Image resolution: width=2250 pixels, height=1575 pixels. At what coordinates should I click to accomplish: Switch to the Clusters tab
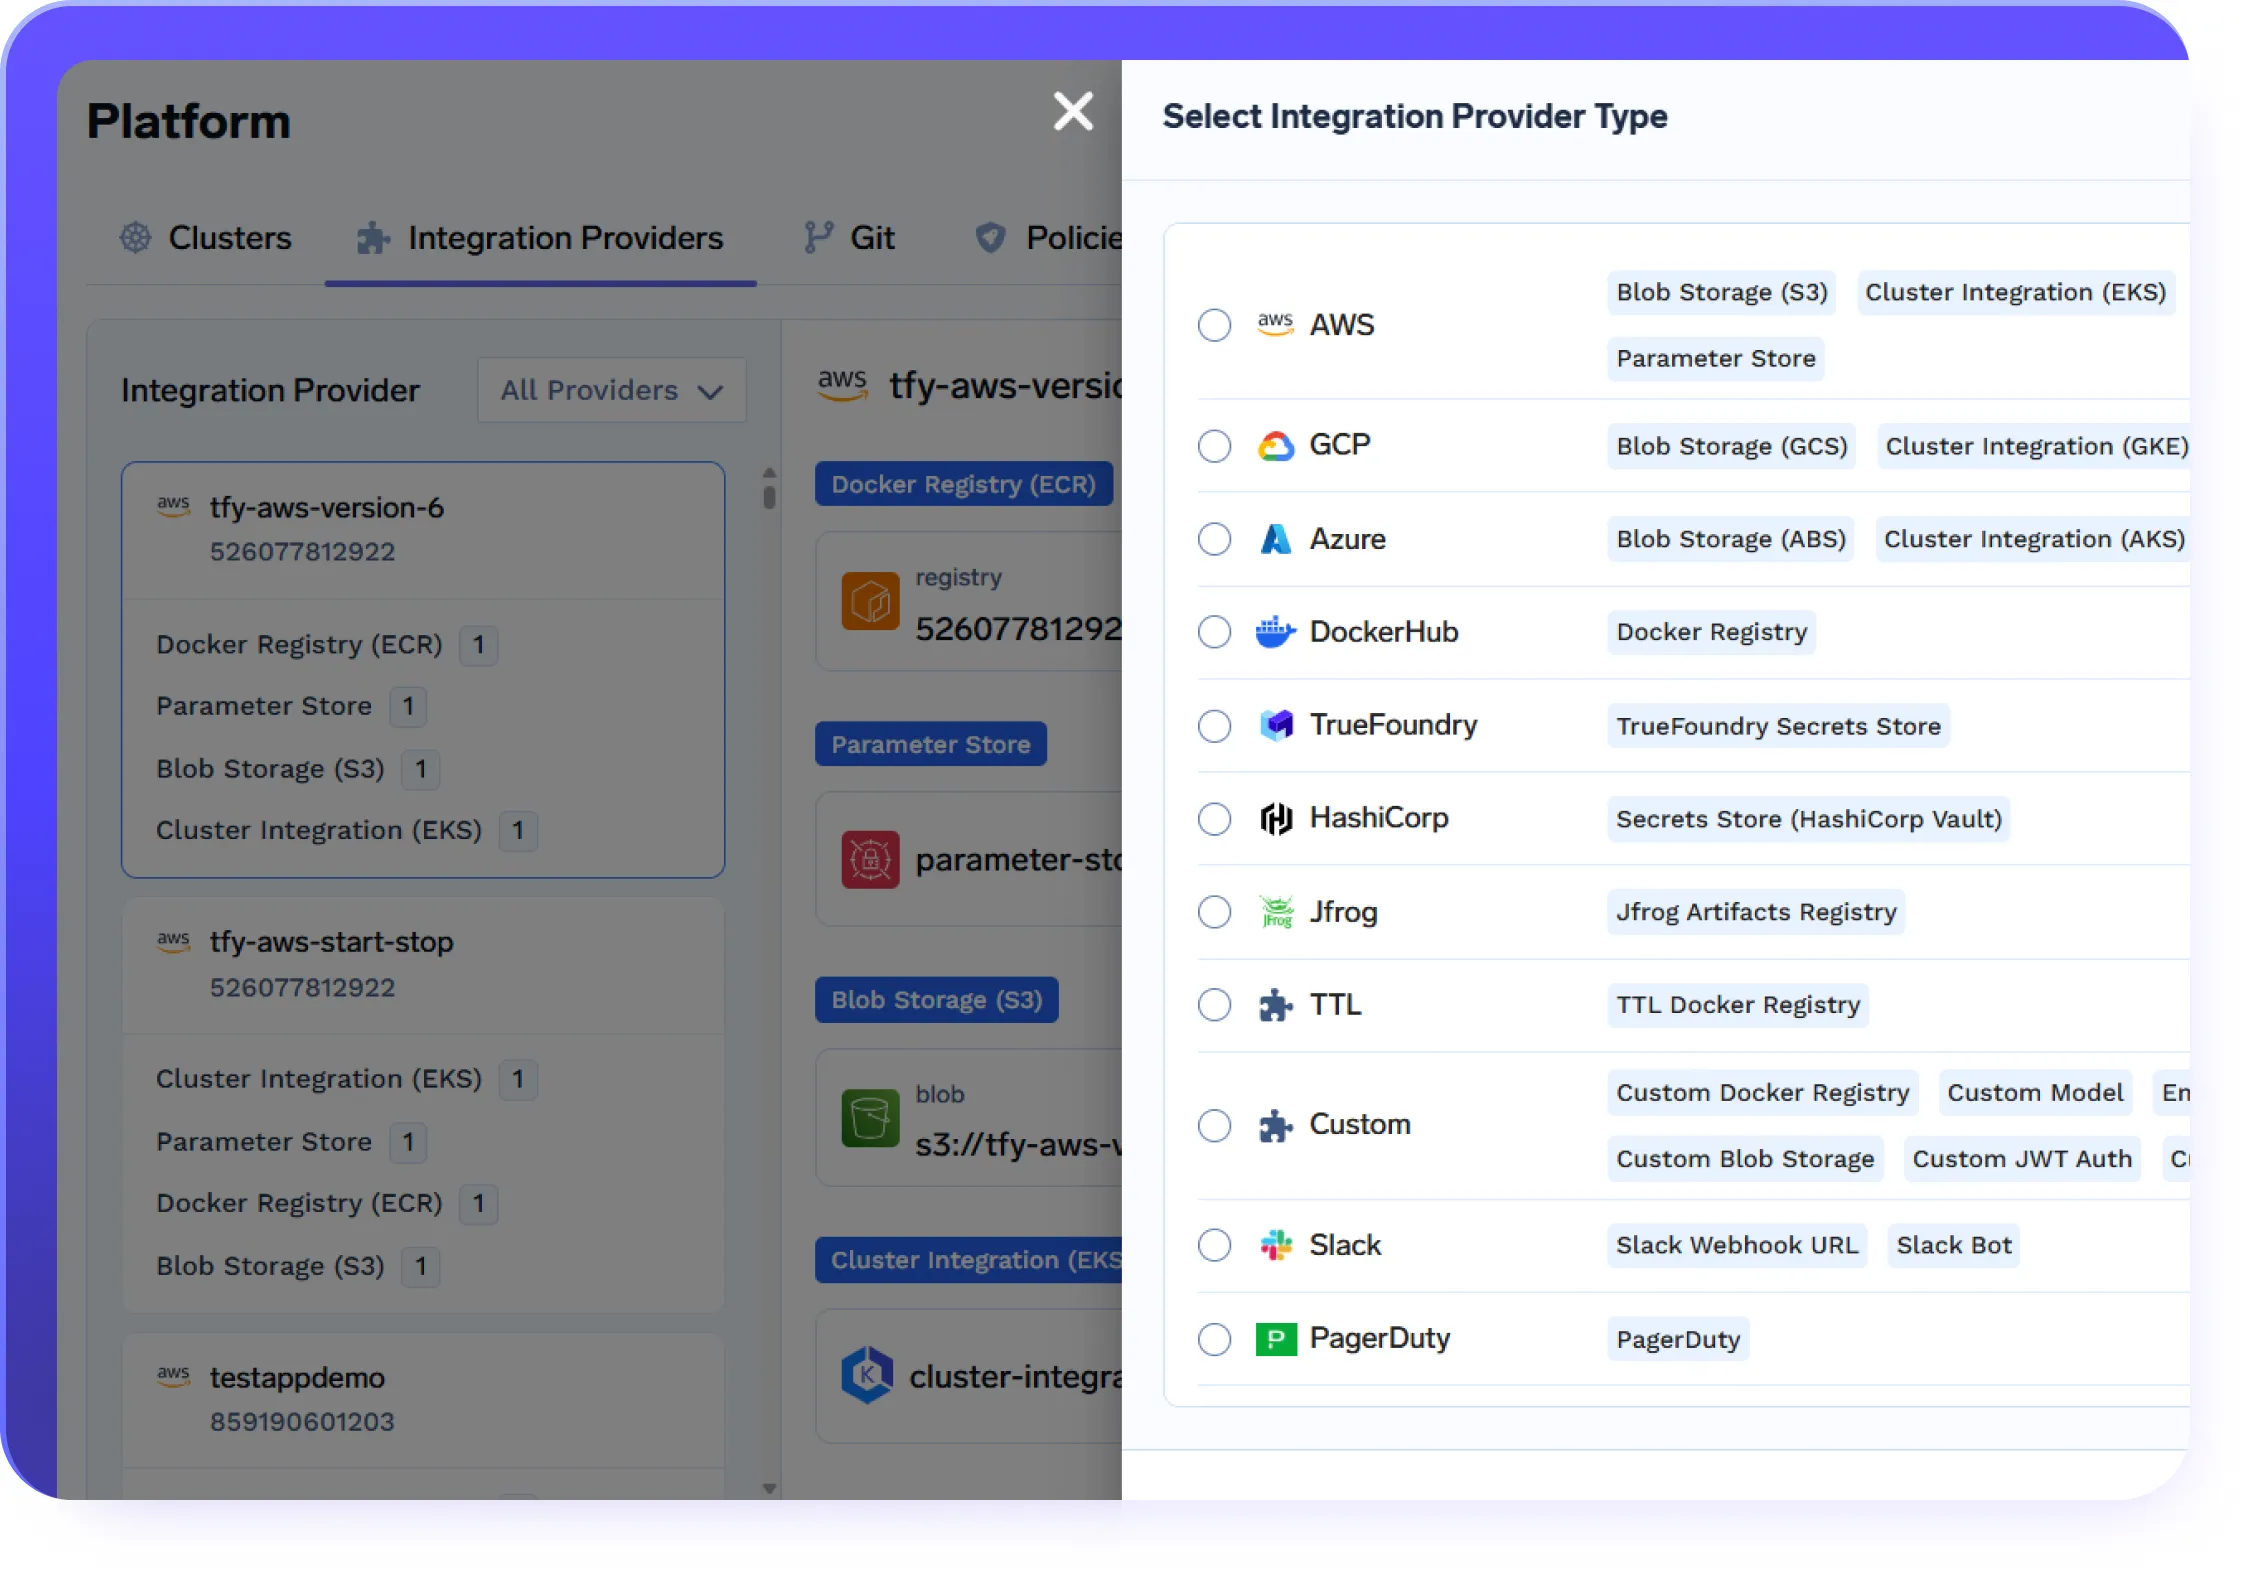point(229,237)
